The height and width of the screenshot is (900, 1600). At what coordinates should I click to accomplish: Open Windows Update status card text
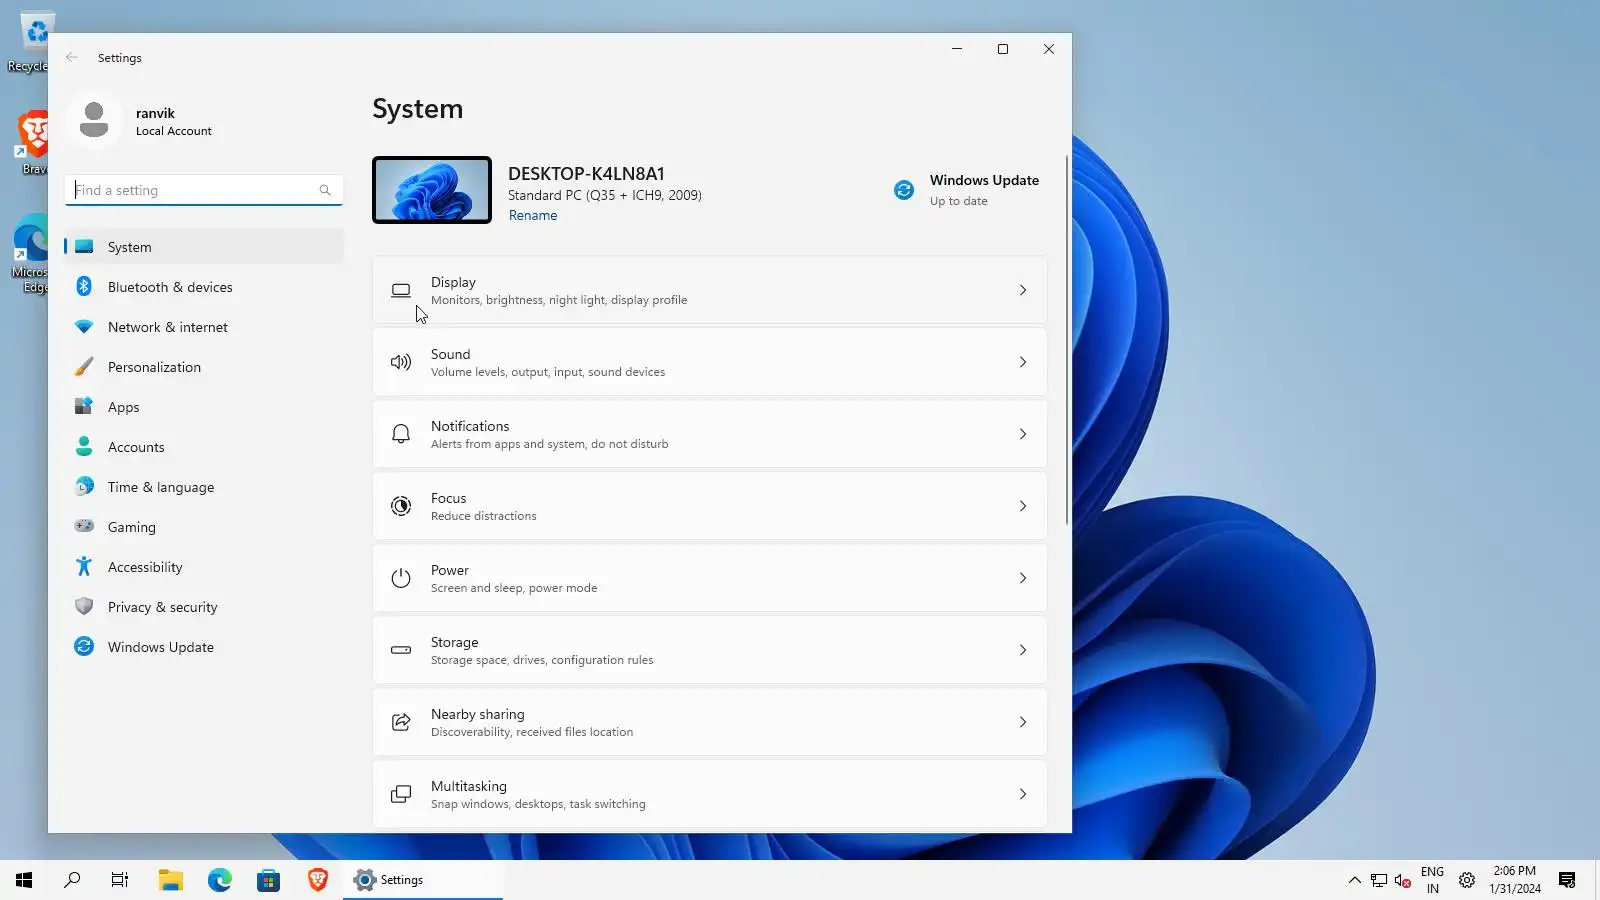coord(984,190)
